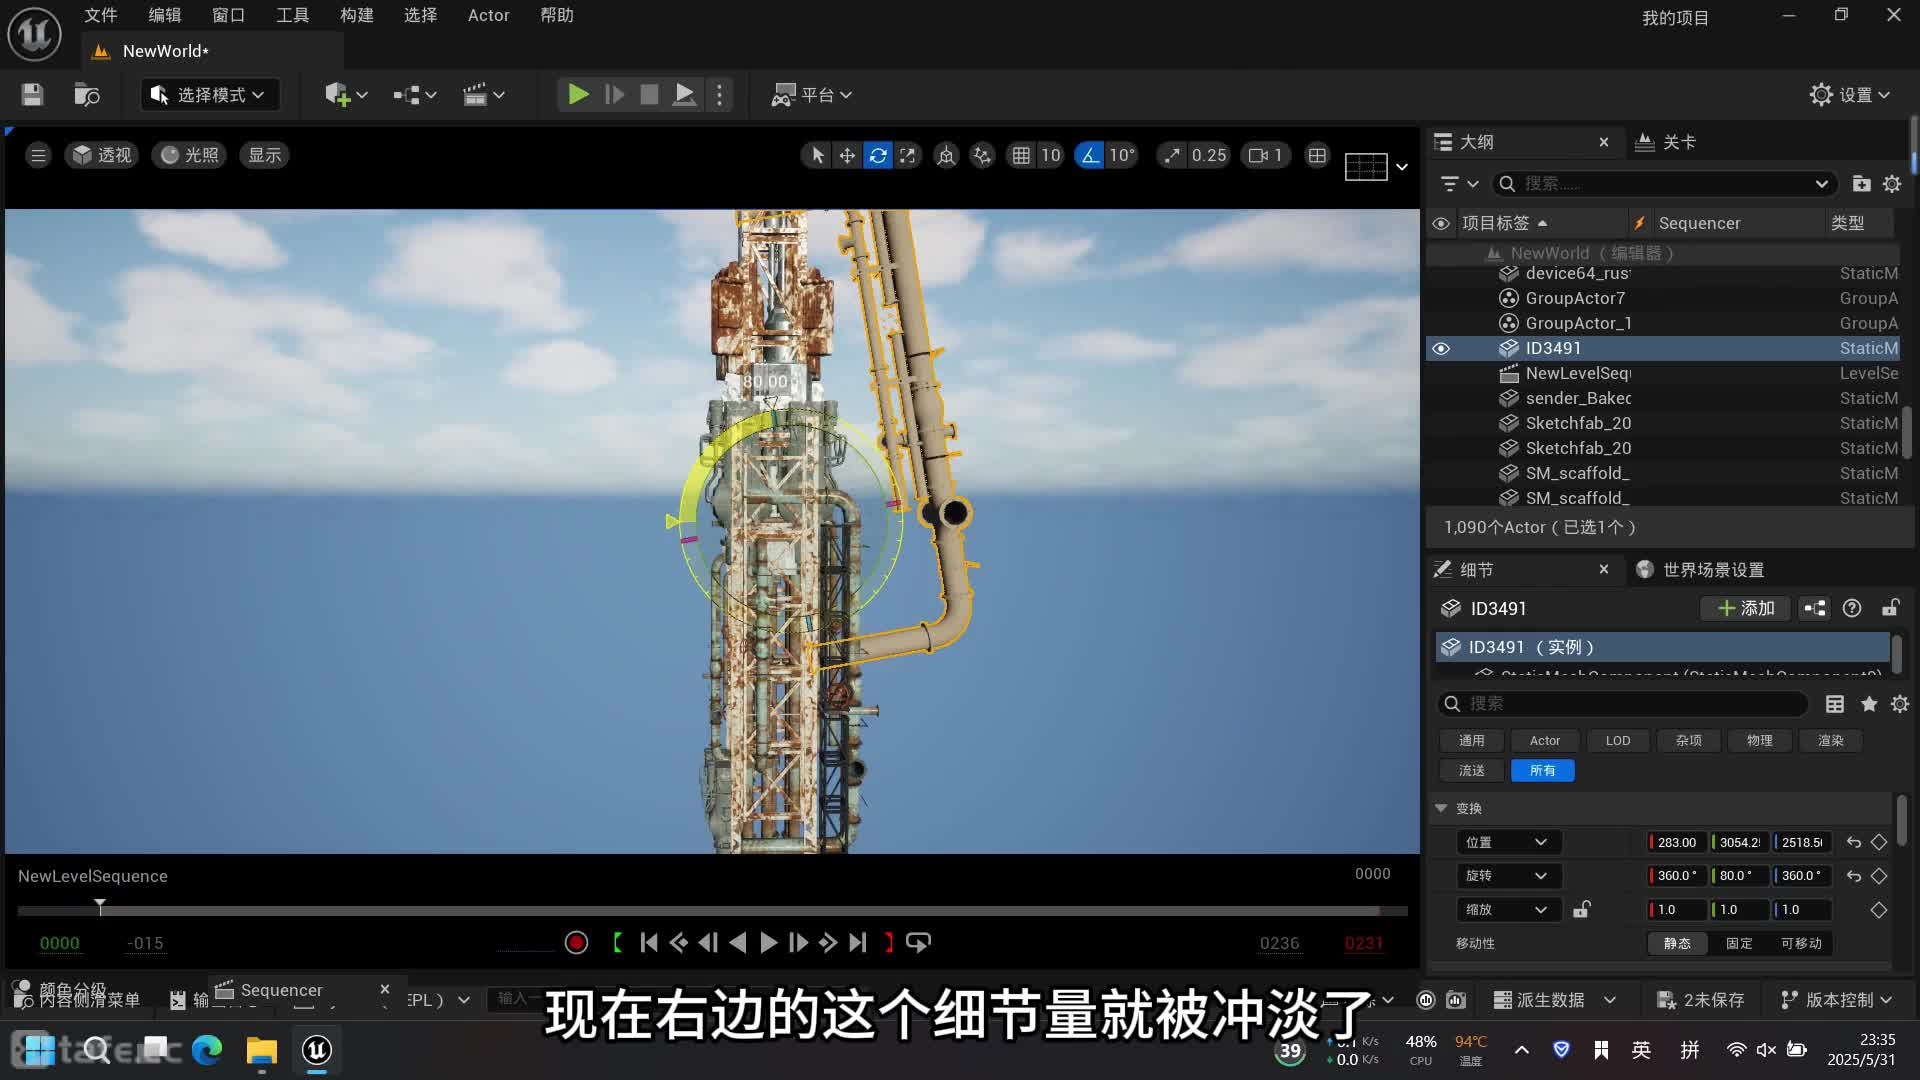Click the green Play button

tap(578, 95)
